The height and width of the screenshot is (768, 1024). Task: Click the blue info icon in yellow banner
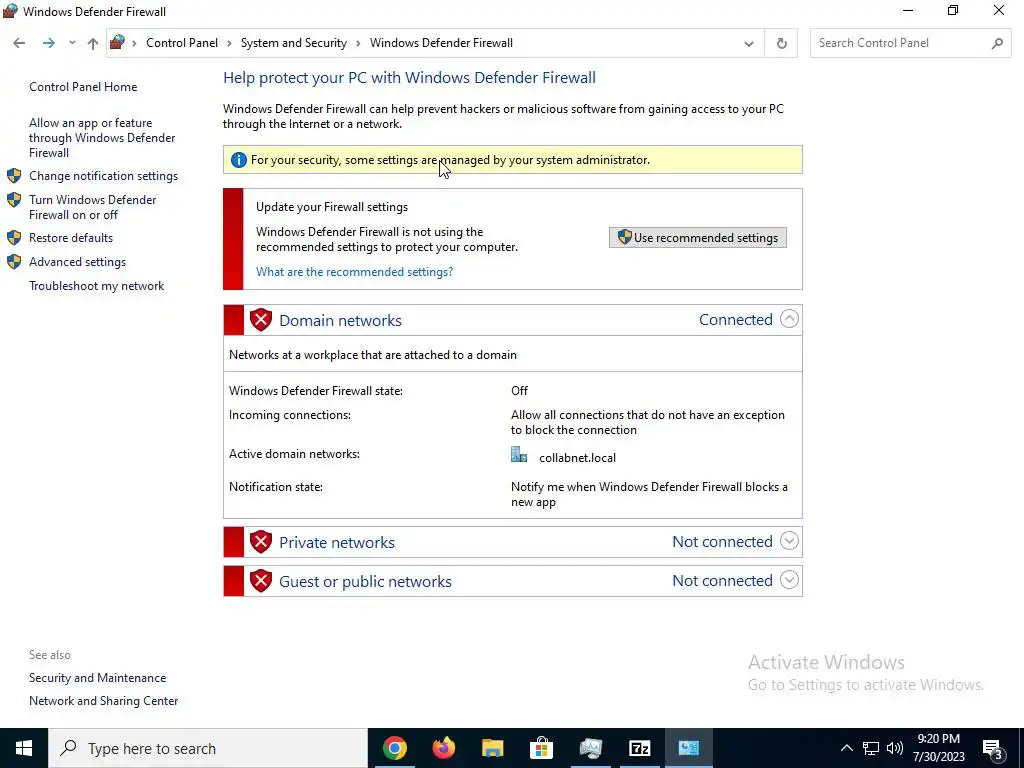[x=238, y=160]
